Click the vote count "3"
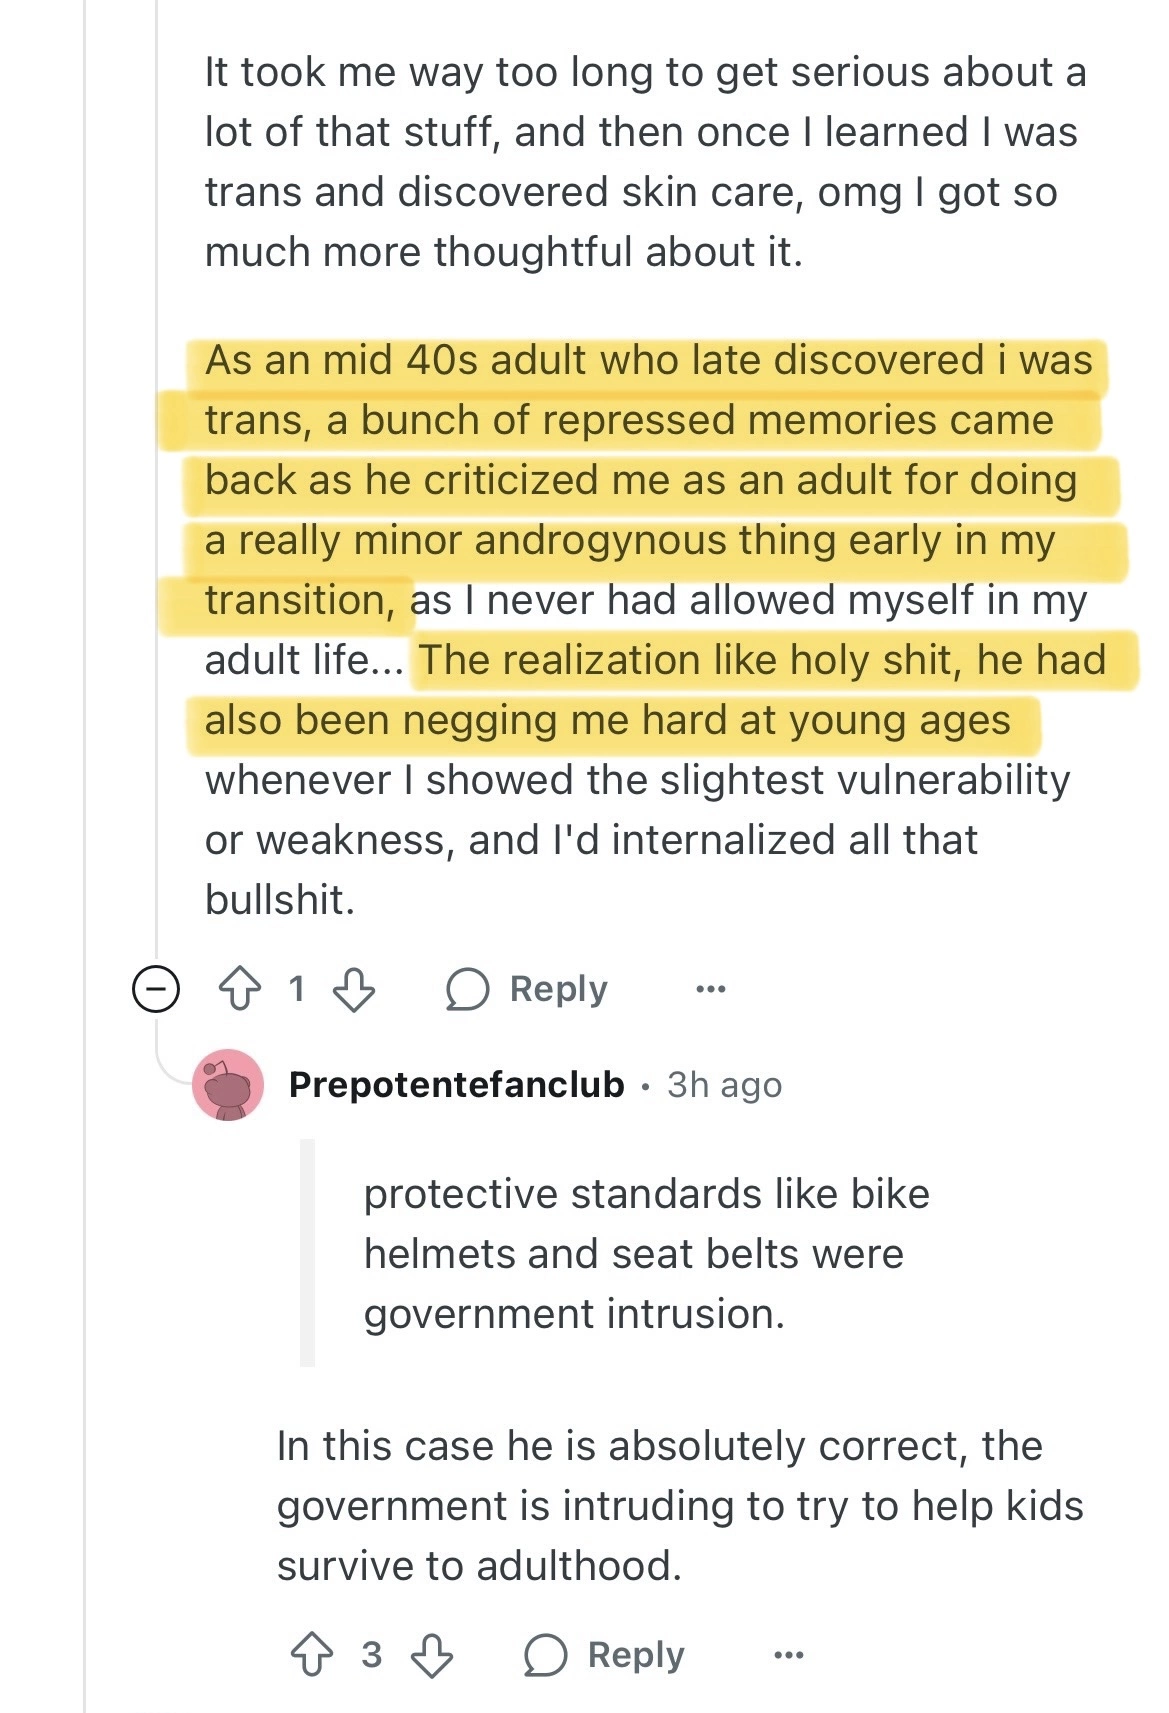Image resolution: width=1169 pixels, height=1713 pixels. click(371, 1655)
